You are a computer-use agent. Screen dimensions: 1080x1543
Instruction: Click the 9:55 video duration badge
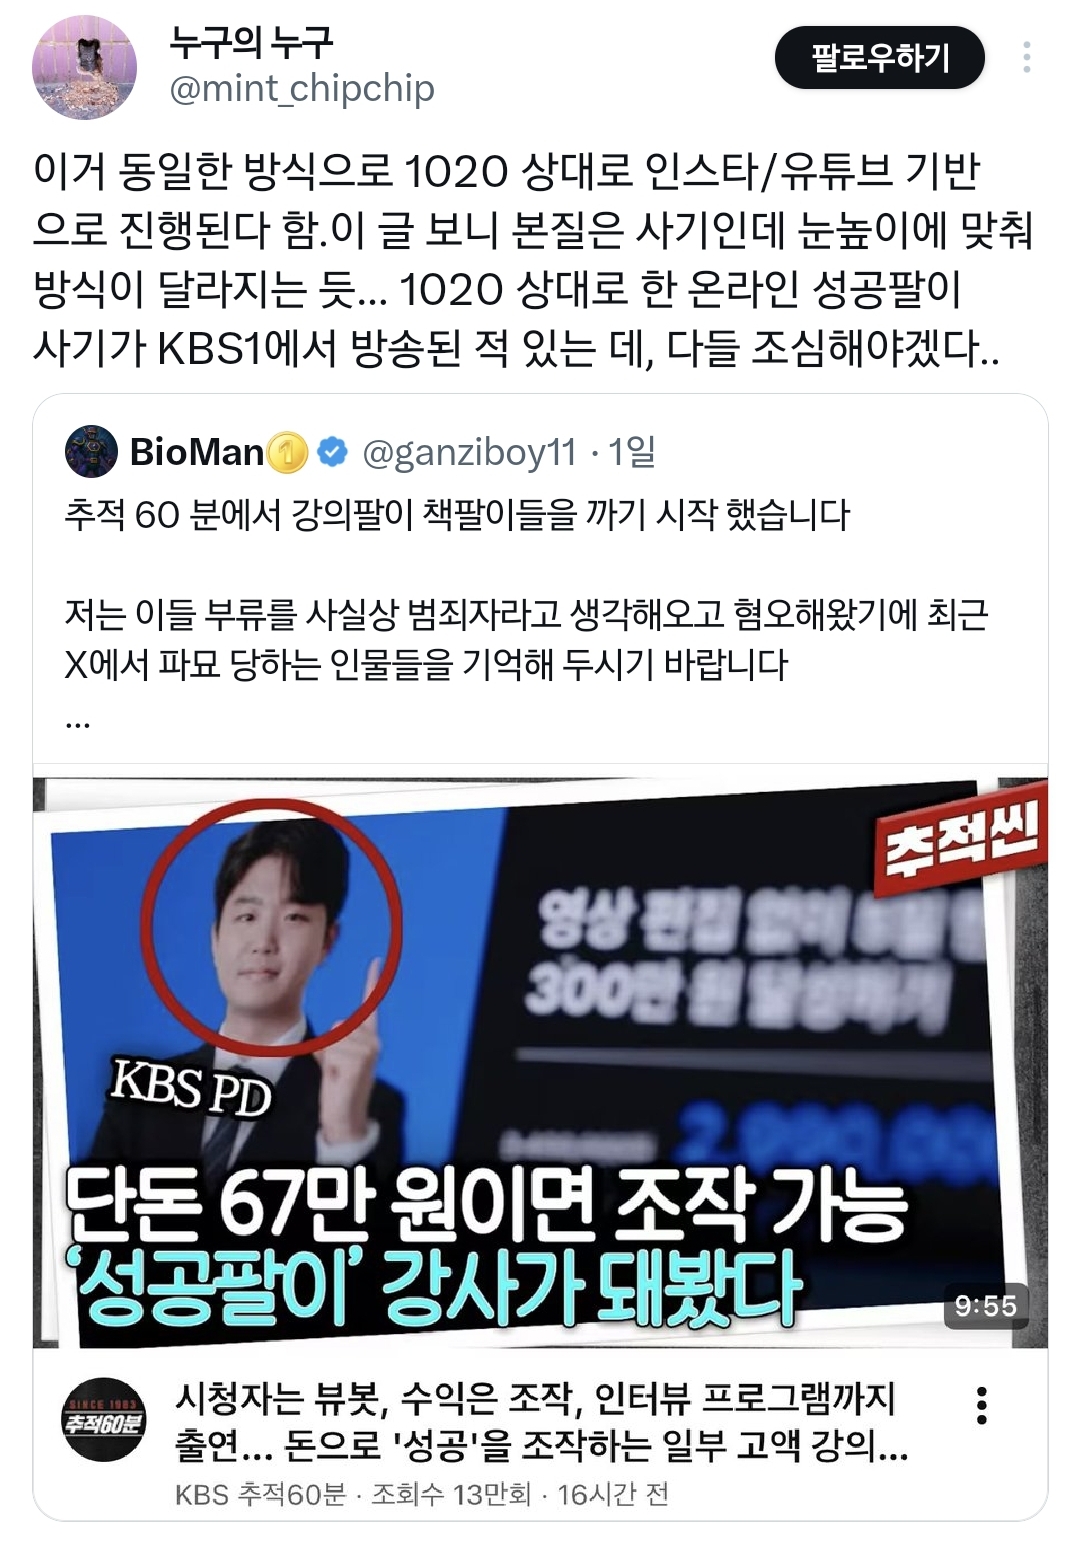pos(985,1305)
